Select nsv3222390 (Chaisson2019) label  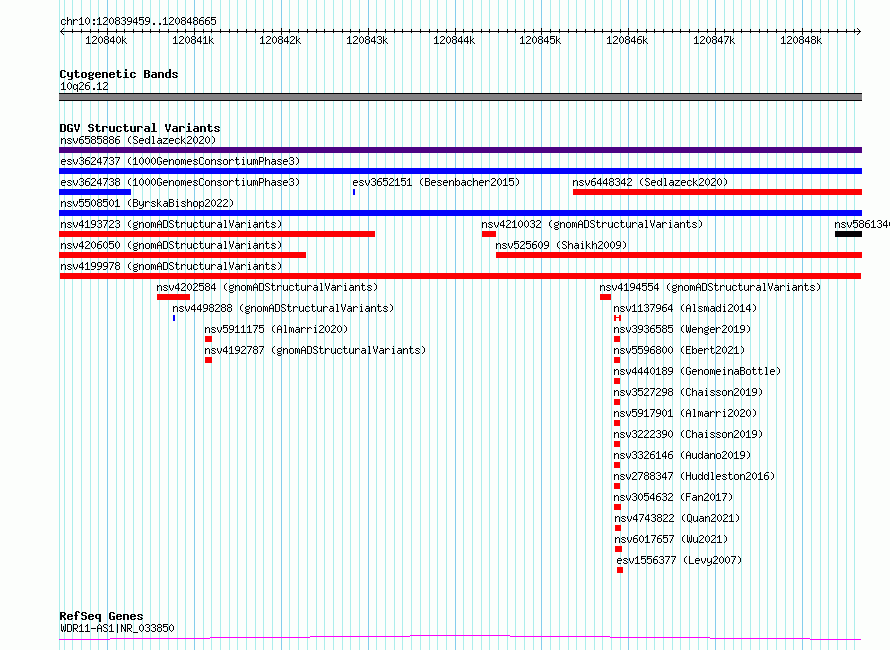pyautogui.click(x=688, y=434)
